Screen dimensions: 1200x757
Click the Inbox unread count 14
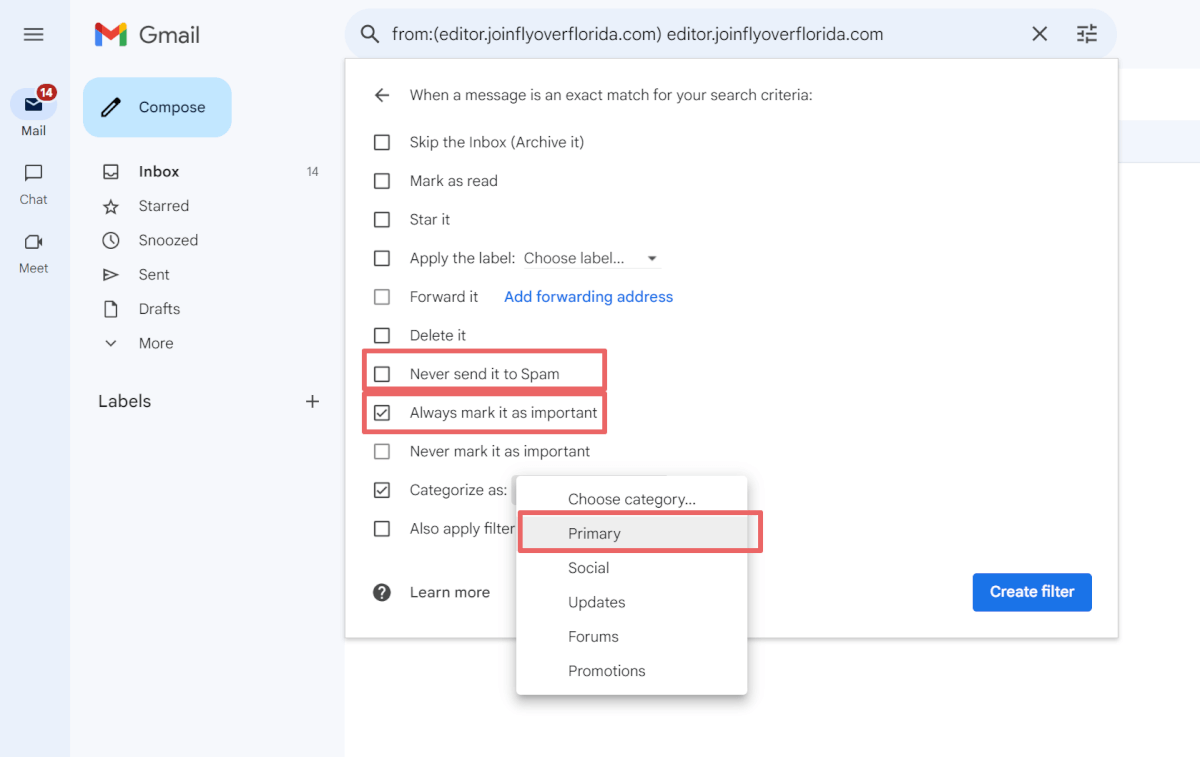tap(312, 172)
